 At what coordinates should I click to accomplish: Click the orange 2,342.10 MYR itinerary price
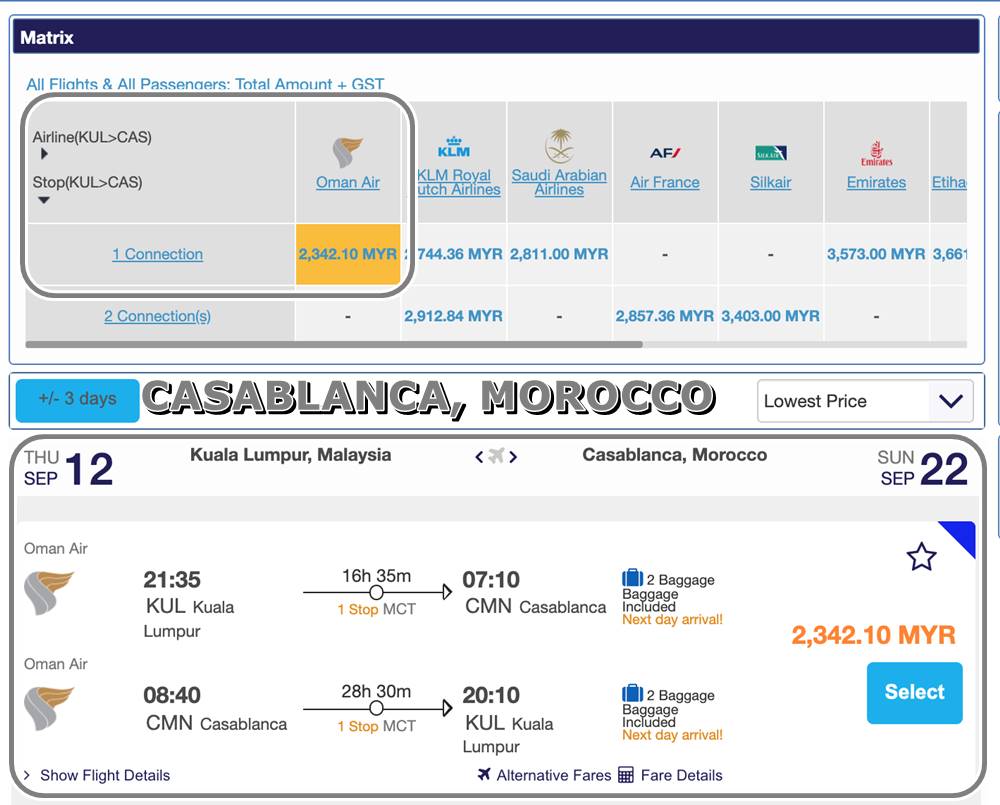873,635
